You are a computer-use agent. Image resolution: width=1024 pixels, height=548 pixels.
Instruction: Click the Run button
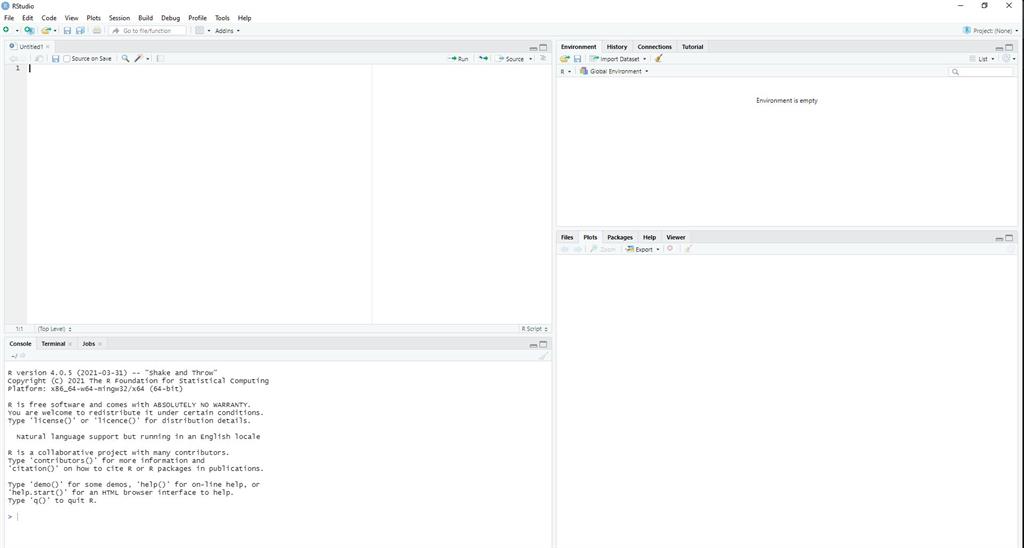point(458,59)
